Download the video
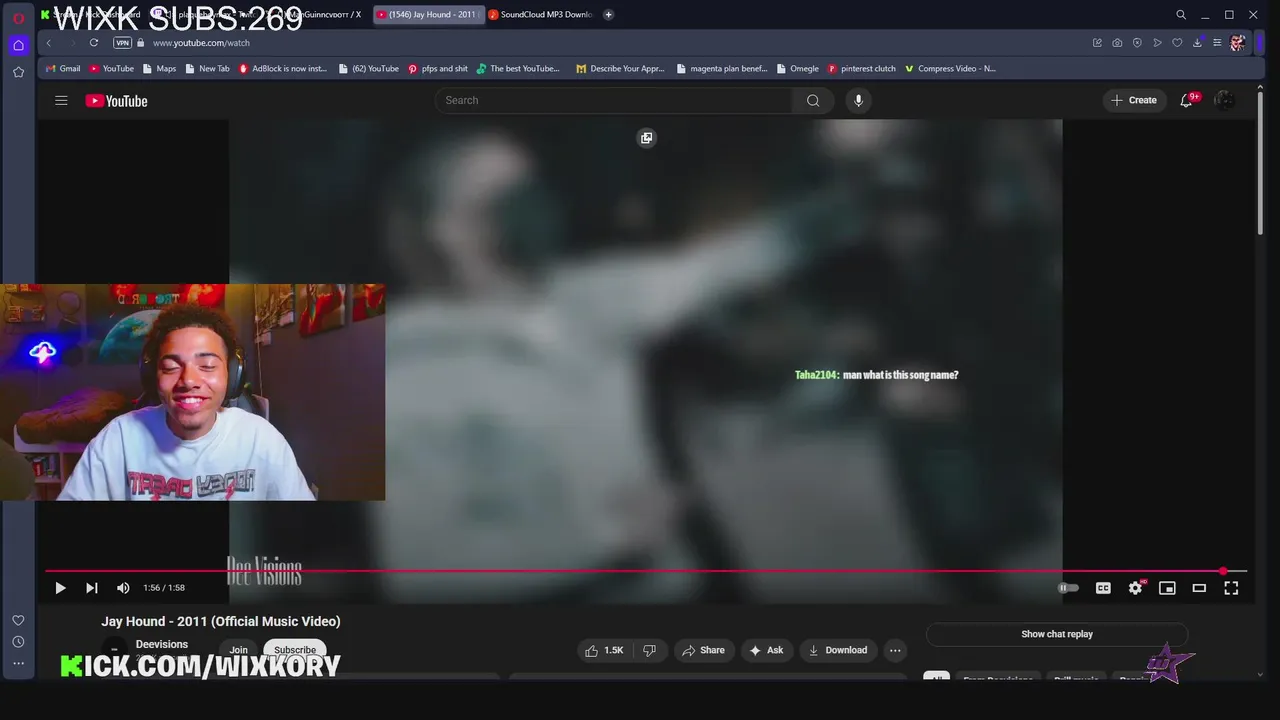This screenshot has height=720, width=1280. click(x=838, y=650)
